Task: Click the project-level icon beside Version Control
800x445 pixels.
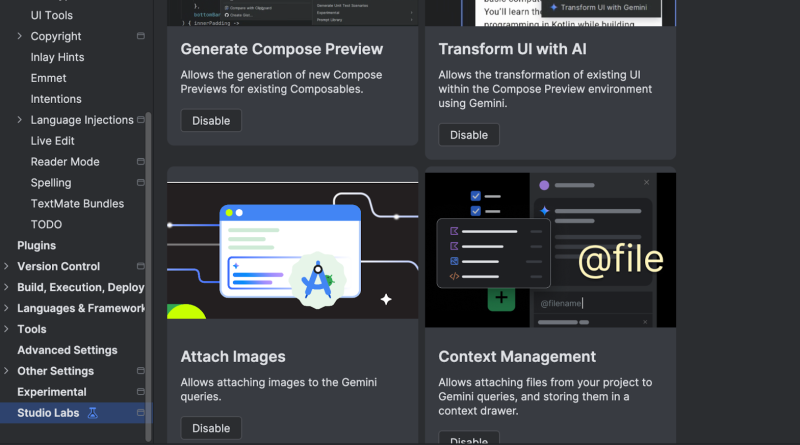Action: (x=140, y=267)
